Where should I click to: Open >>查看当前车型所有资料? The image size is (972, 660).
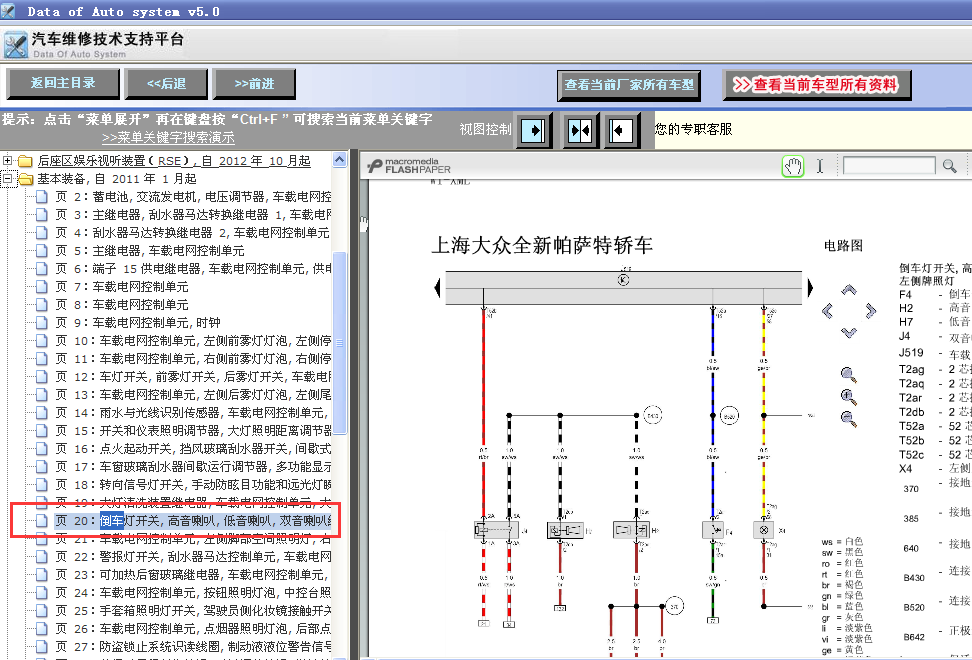click(x=816, y=85)
